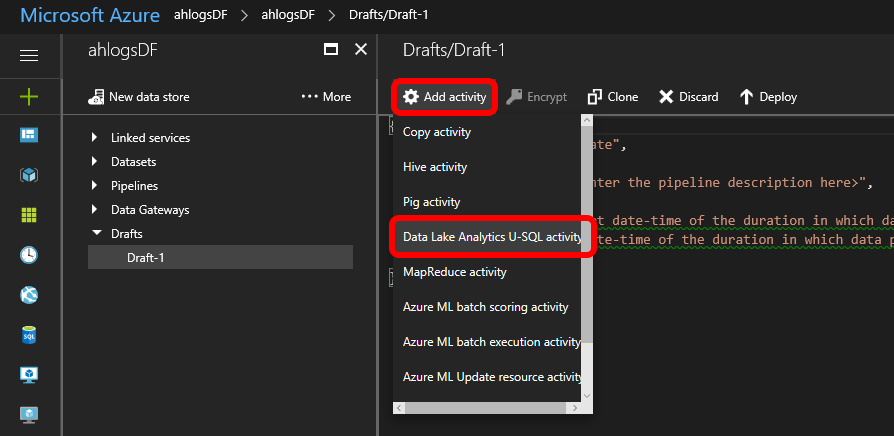Click the New data store label
This screenshot has height=436, width=894.
pyautogui.click(x=149, y=97)
